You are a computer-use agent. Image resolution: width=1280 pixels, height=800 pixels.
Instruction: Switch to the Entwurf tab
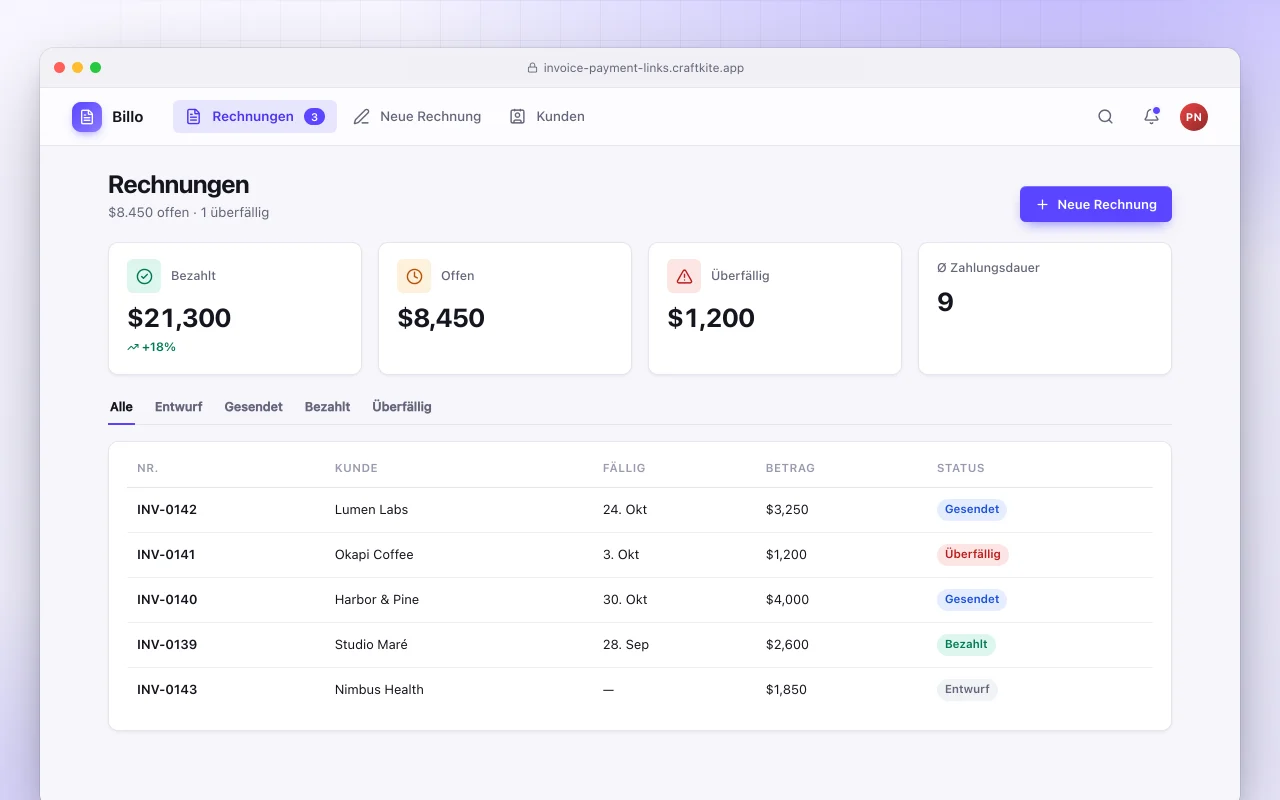pos(179,407)
